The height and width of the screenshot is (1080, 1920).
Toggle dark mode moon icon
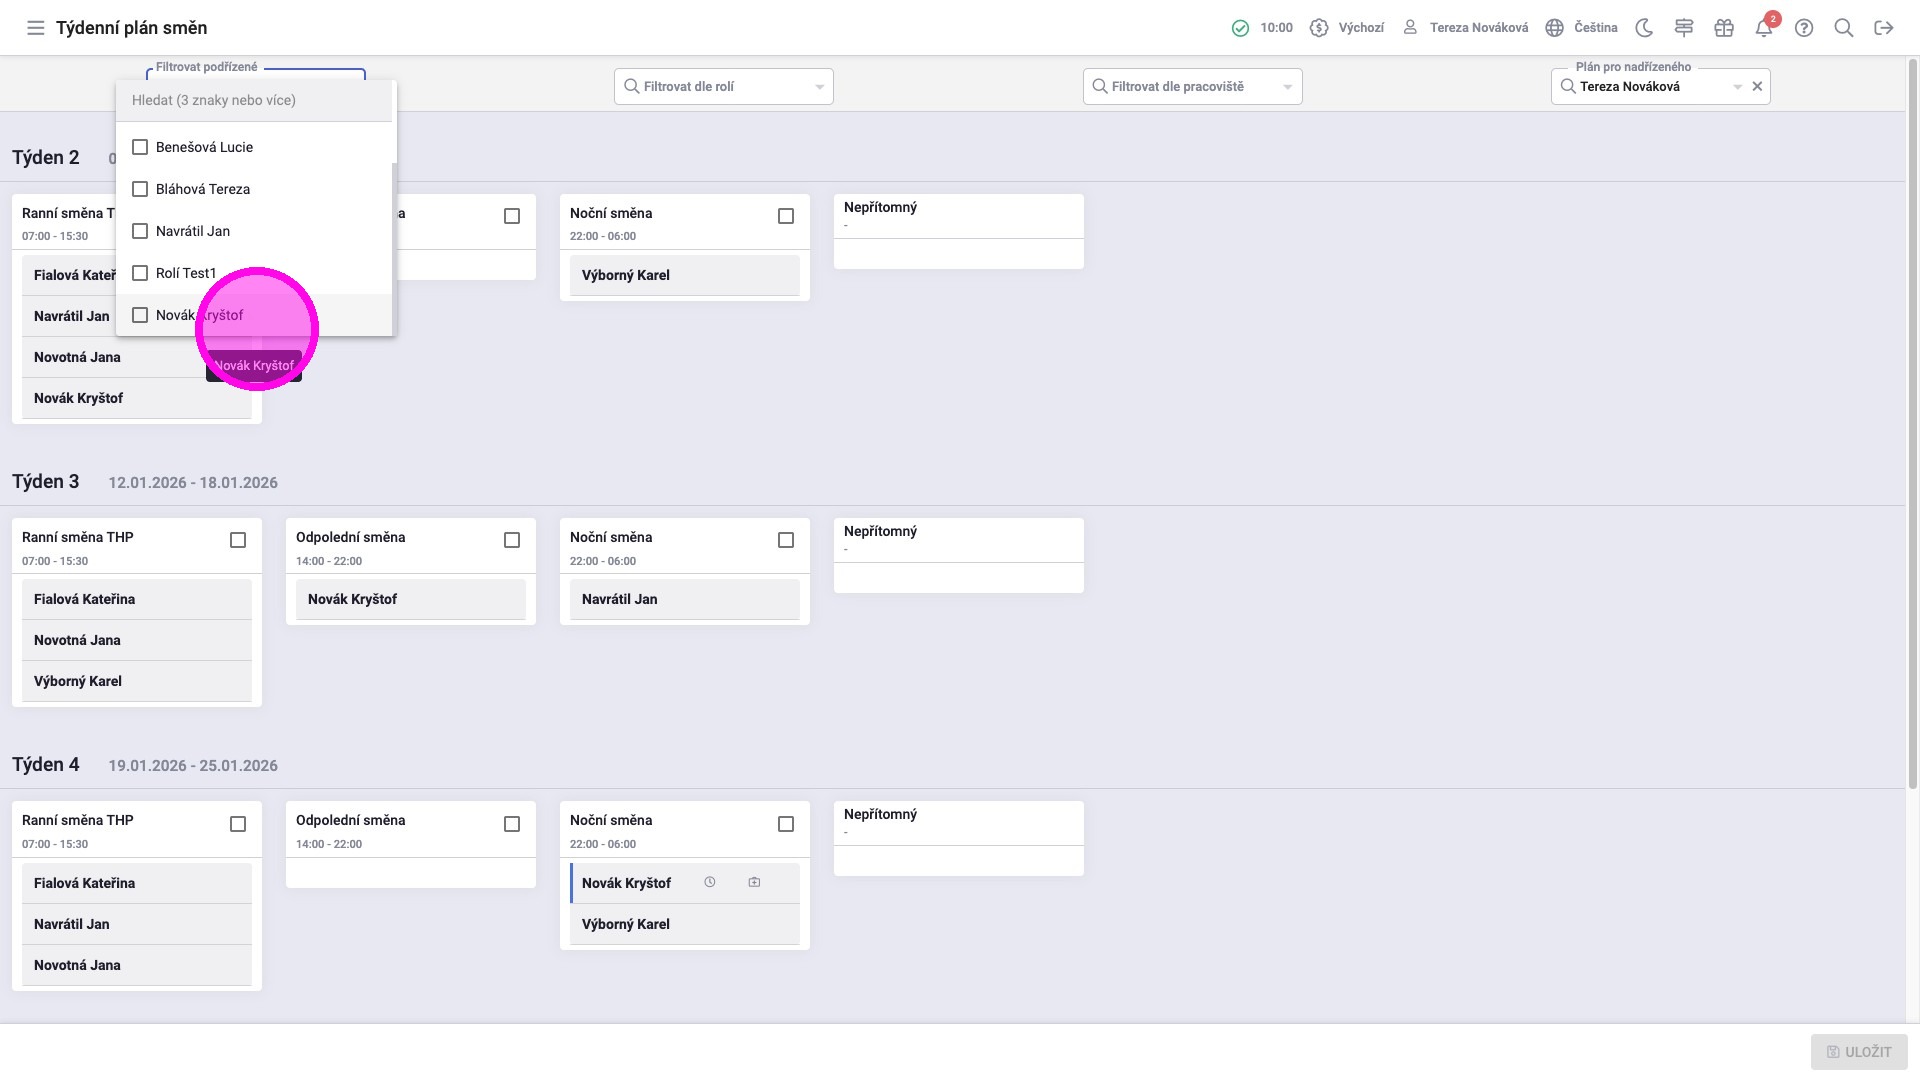[1644, 28]
